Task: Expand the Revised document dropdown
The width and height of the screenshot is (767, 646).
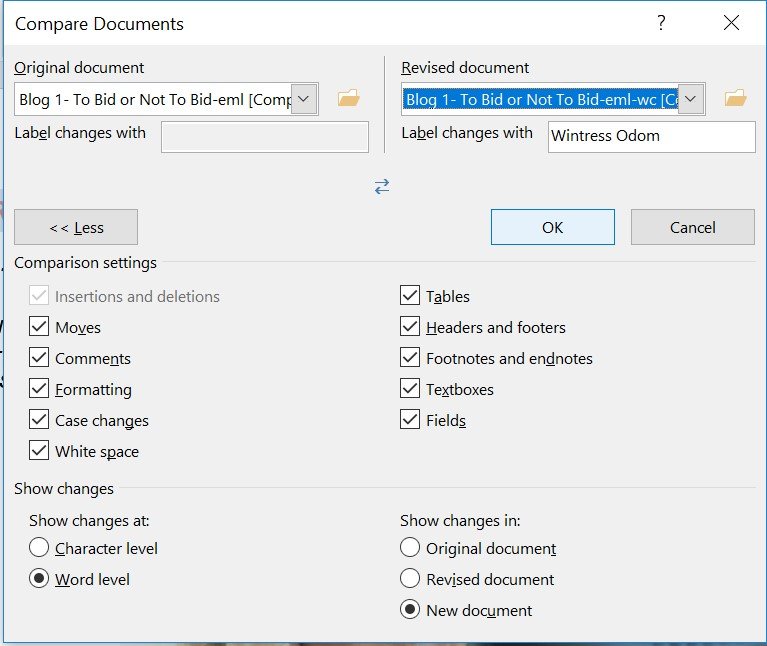Action: [x=693, y=99]
